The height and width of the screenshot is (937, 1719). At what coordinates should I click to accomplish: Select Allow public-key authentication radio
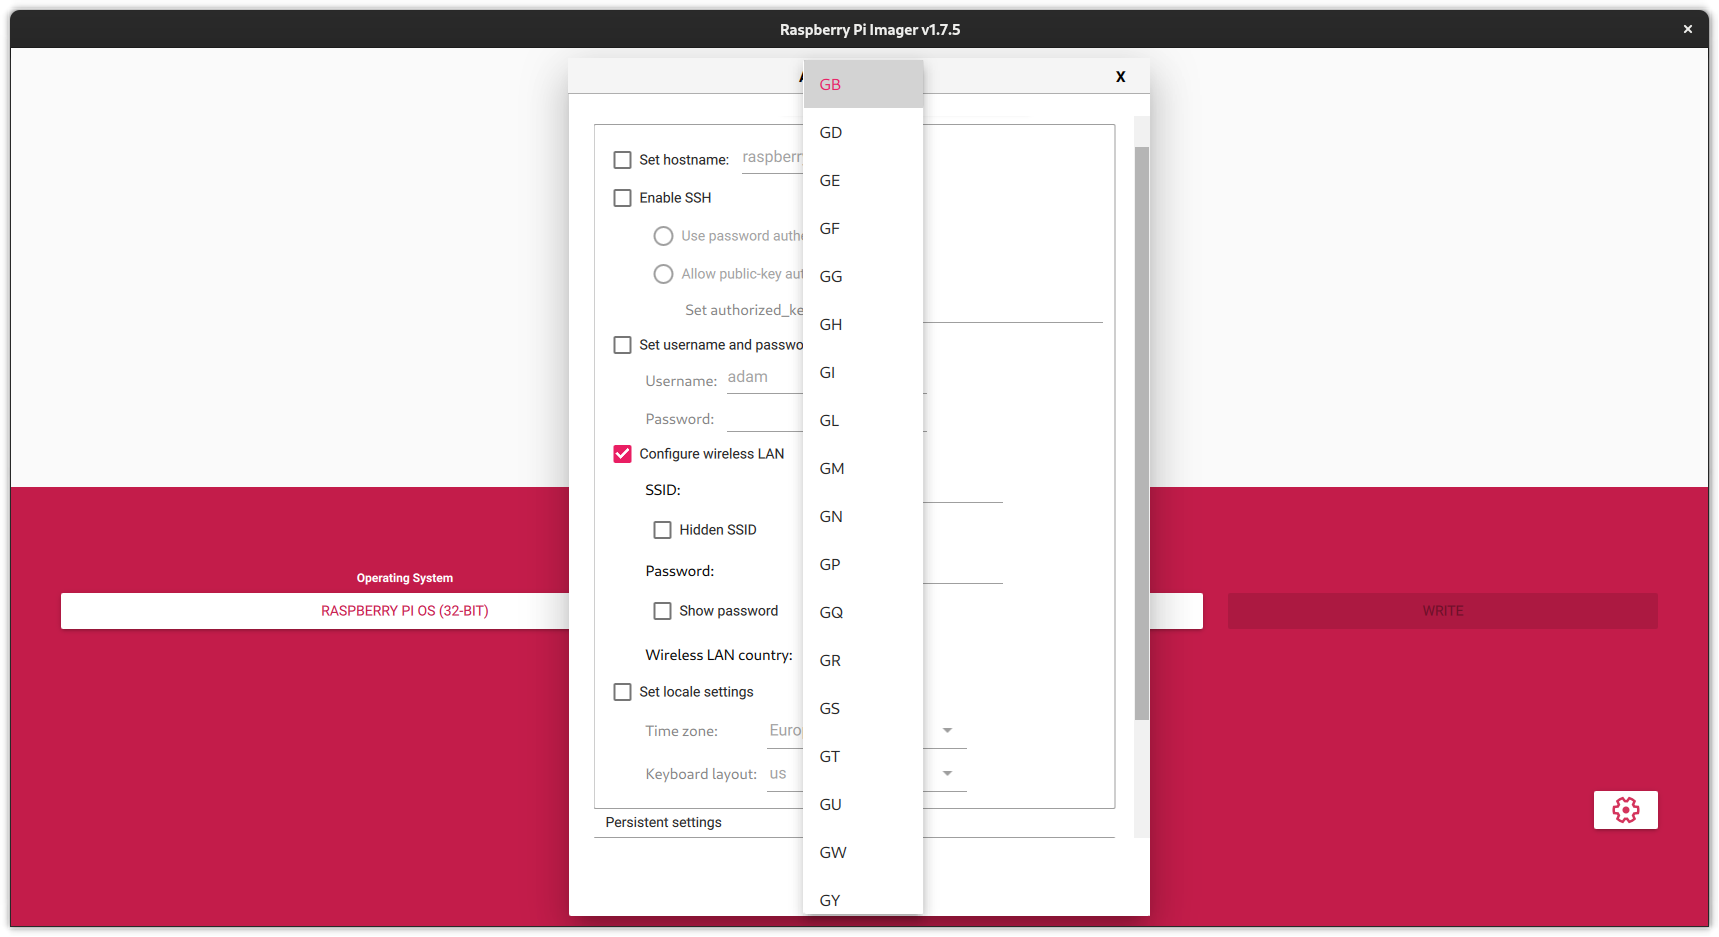[x=663, y=274]
